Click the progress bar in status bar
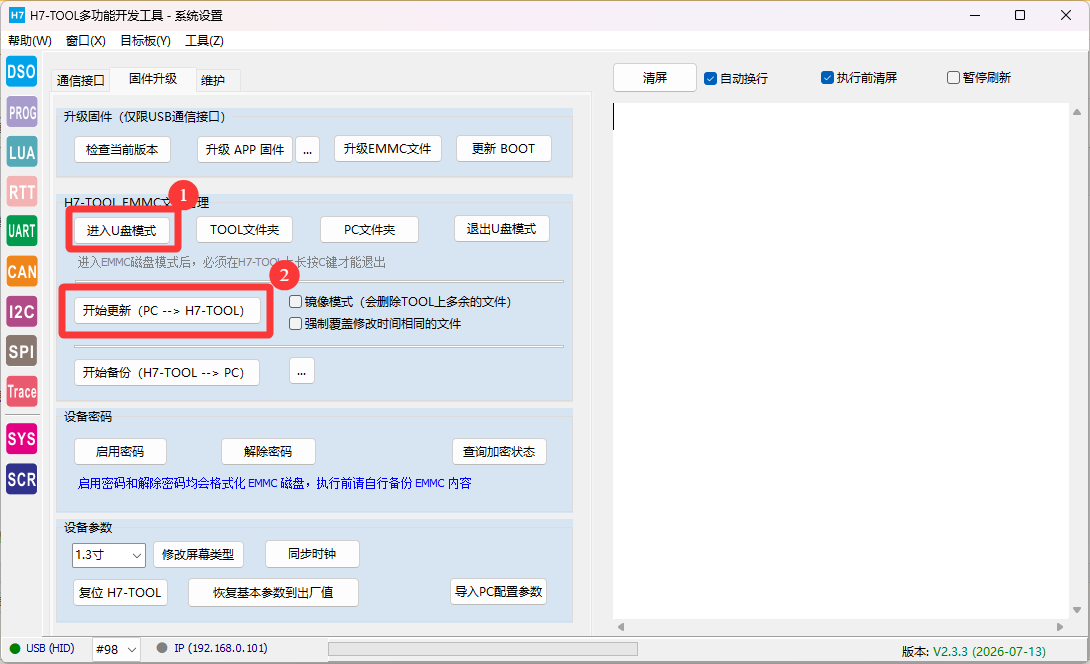The height and width of the screenshot is (664, 1090). [483, 649]
